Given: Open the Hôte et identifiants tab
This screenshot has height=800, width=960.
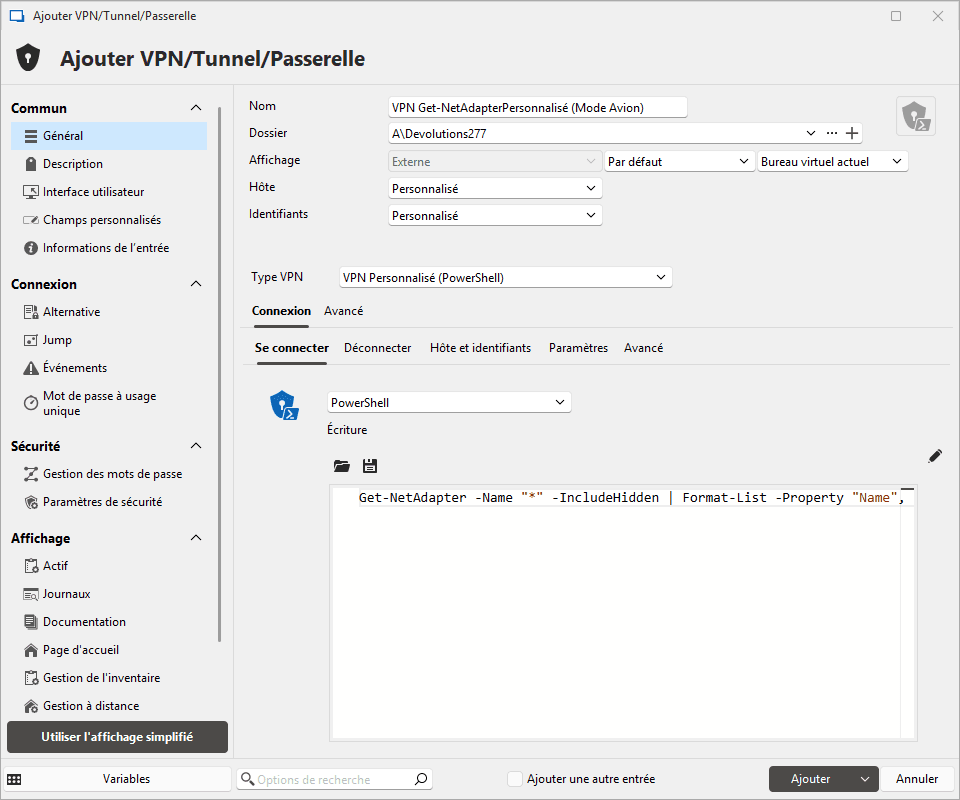Looking at the screenshot, I should click(480, 348).
